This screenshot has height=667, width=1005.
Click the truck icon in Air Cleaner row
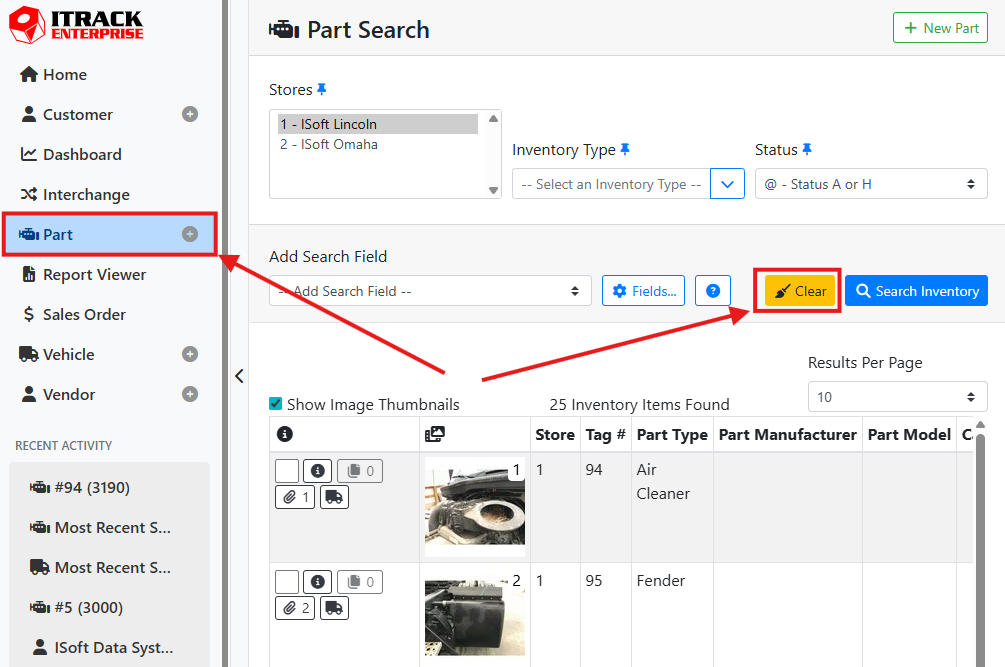click(x=334, y=497)
